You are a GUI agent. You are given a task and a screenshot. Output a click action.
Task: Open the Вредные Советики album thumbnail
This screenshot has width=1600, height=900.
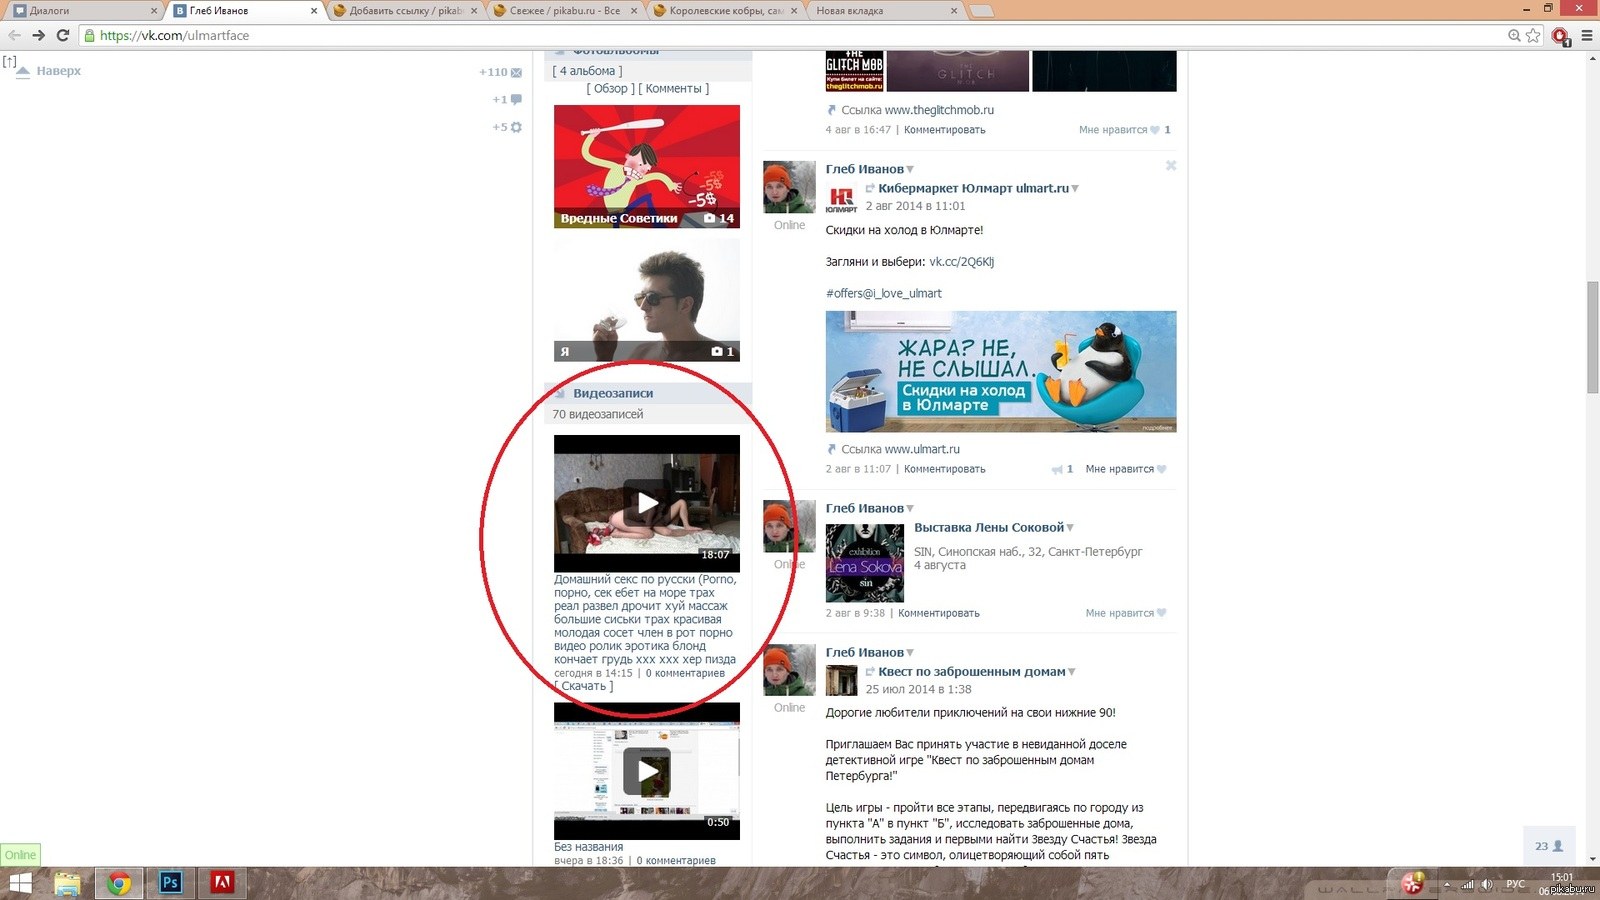point(647,166)
